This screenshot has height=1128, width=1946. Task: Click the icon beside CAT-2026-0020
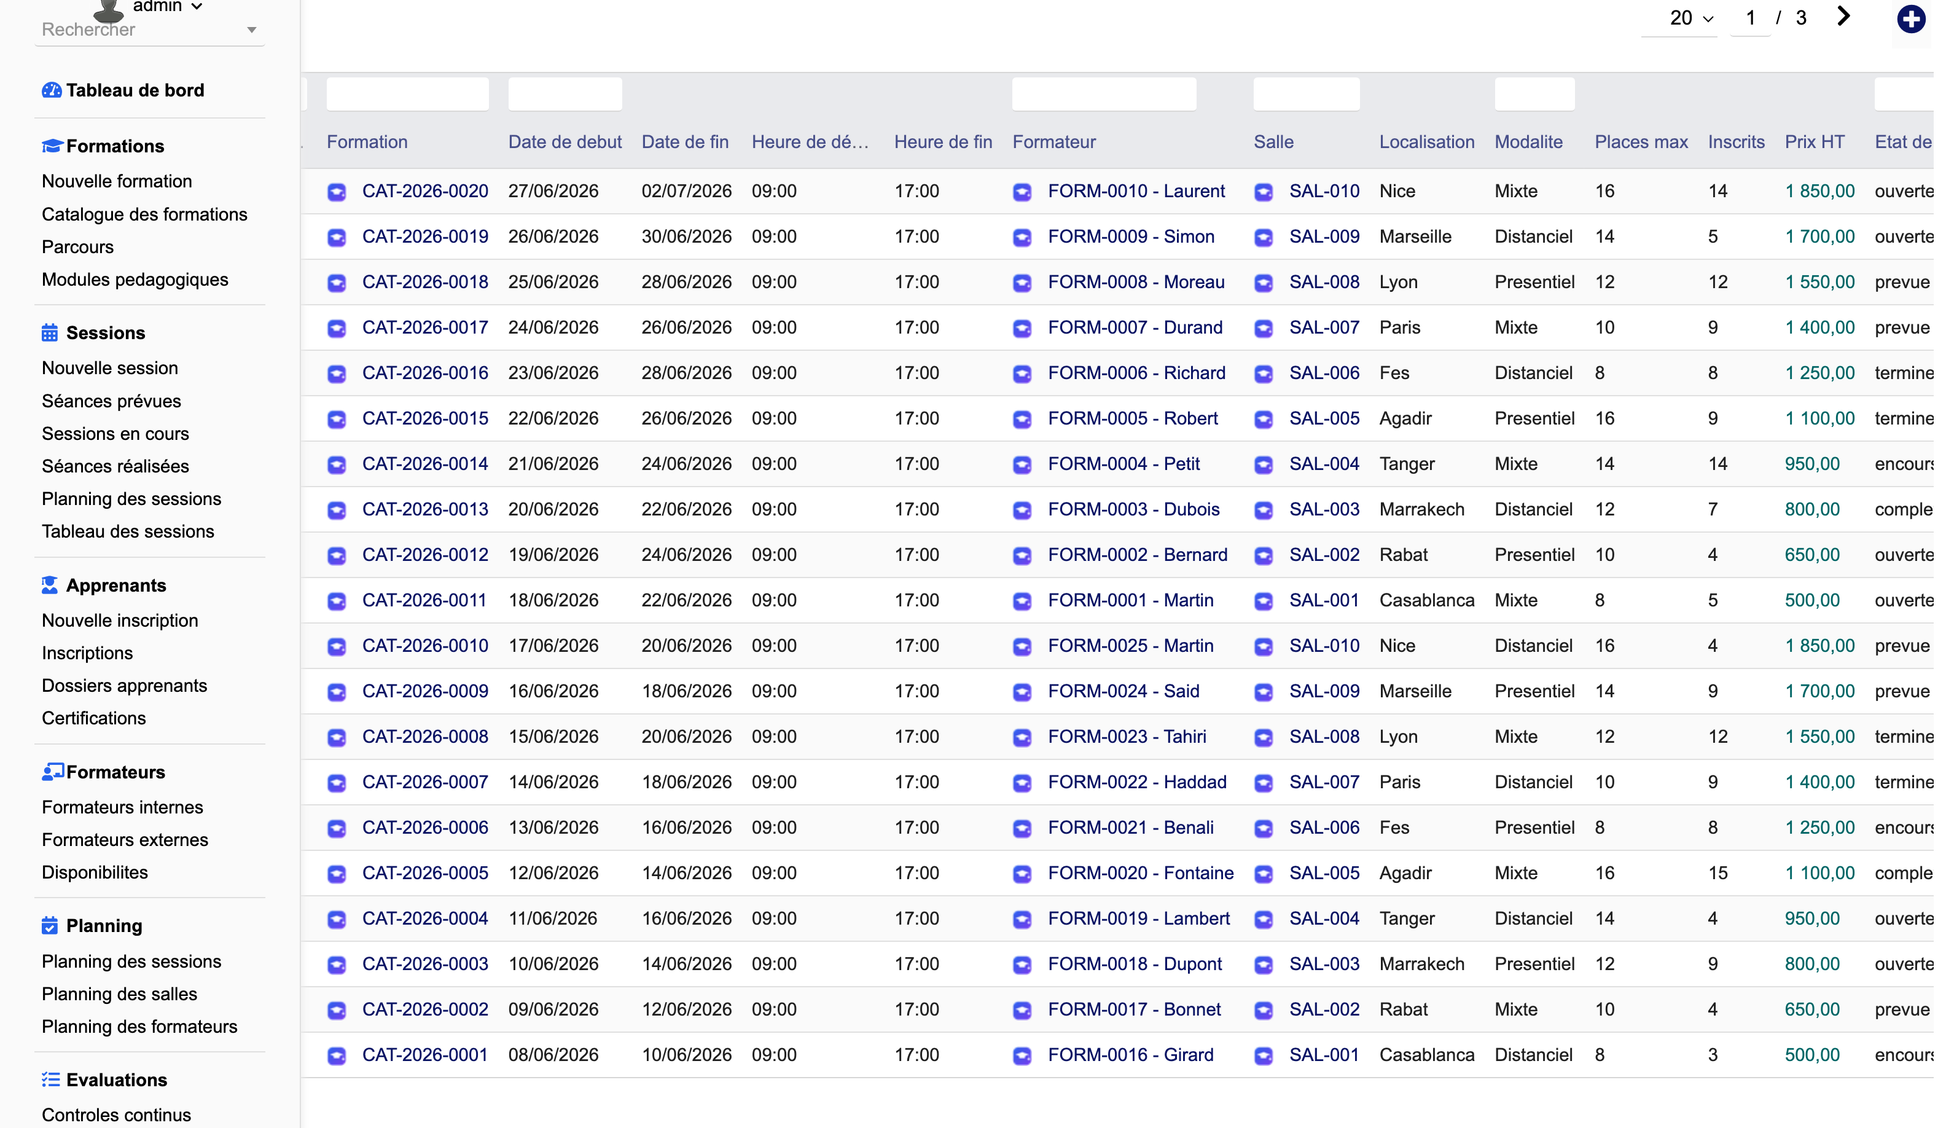[337, 192]
